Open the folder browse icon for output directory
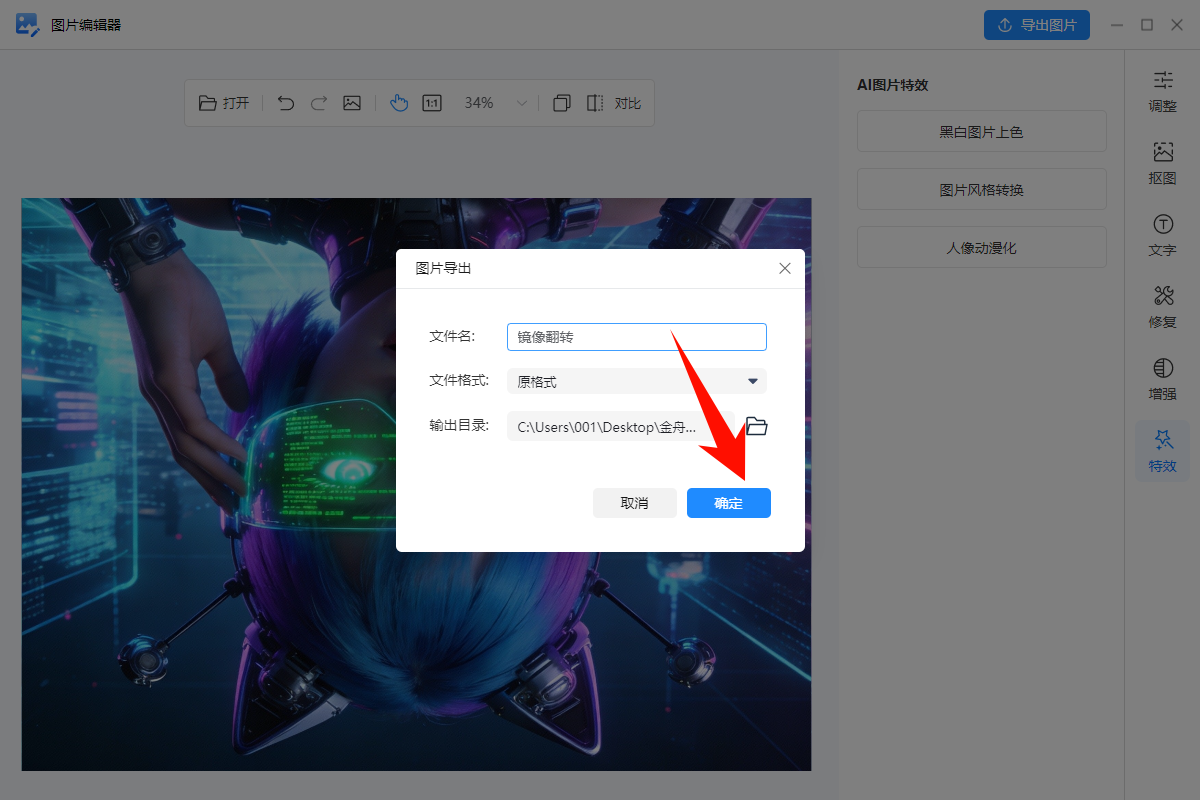Screen dimensions: 1200x800 [757, 427]
